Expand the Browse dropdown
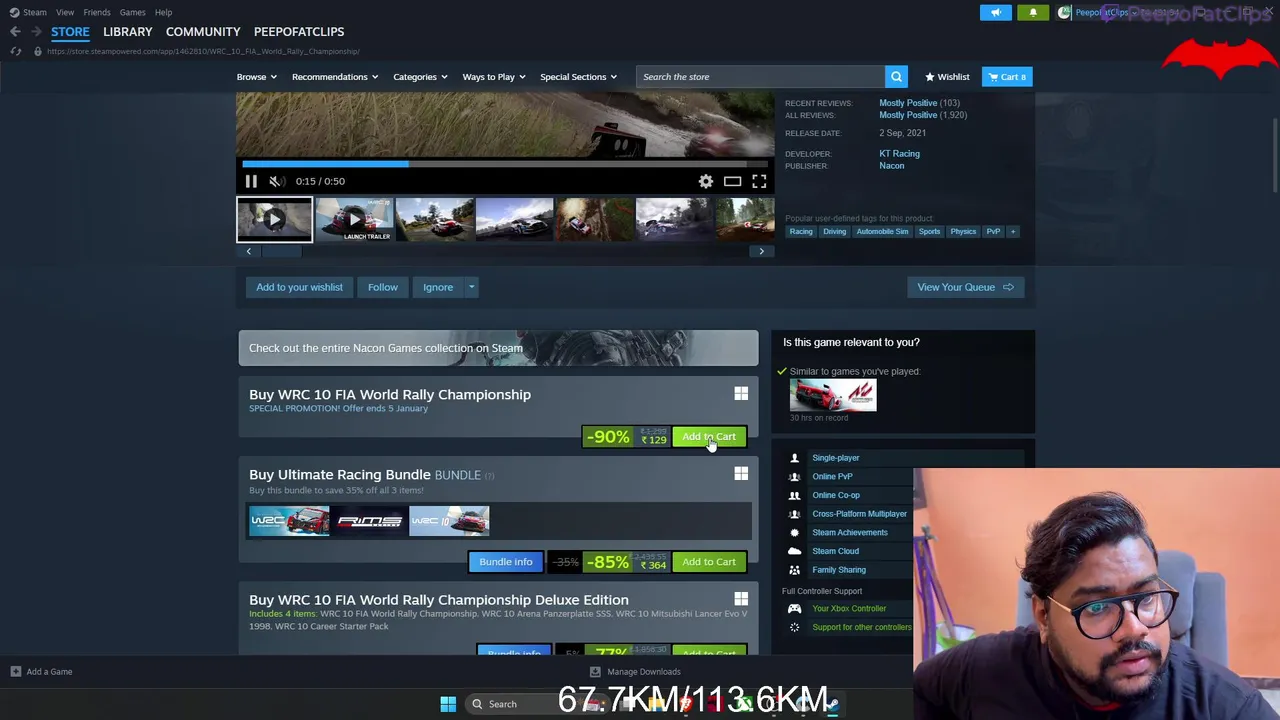The width and height of the screenshot is (1280, 720). coord(256,77)
